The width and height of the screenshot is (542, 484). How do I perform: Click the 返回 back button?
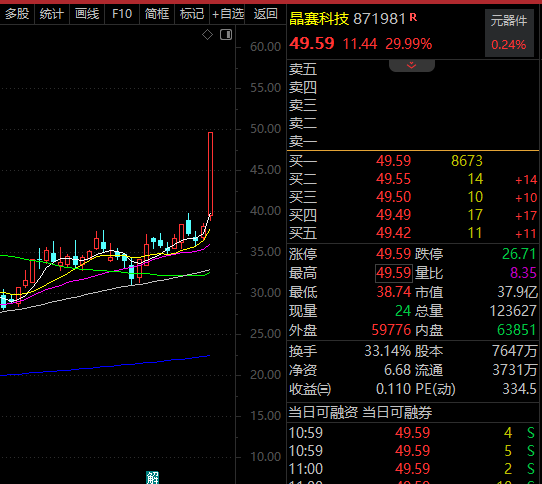click(x=265, y=14)
